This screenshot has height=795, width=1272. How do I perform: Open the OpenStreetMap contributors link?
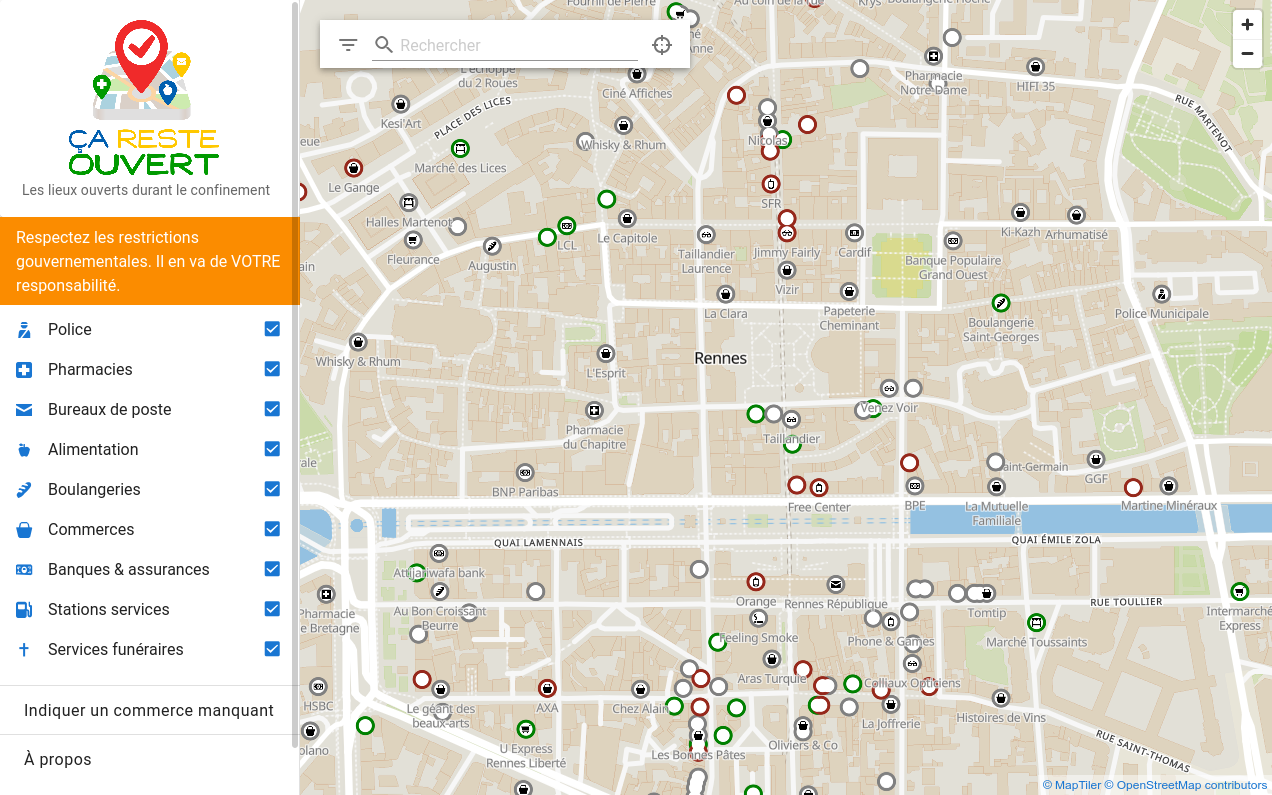(x=1185, y=785)
